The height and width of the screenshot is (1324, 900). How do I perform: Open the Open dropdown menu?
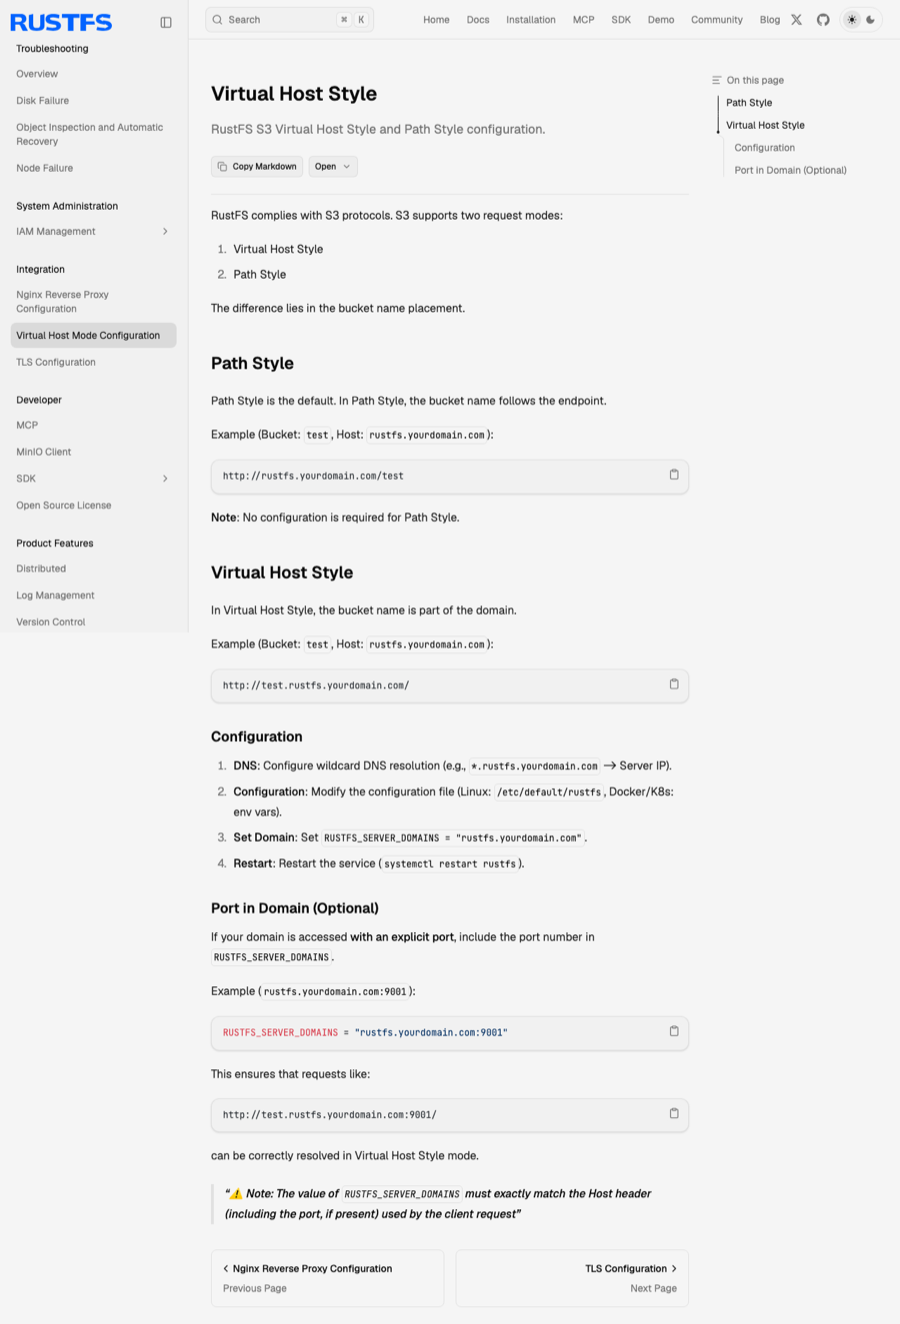point(333,166)
